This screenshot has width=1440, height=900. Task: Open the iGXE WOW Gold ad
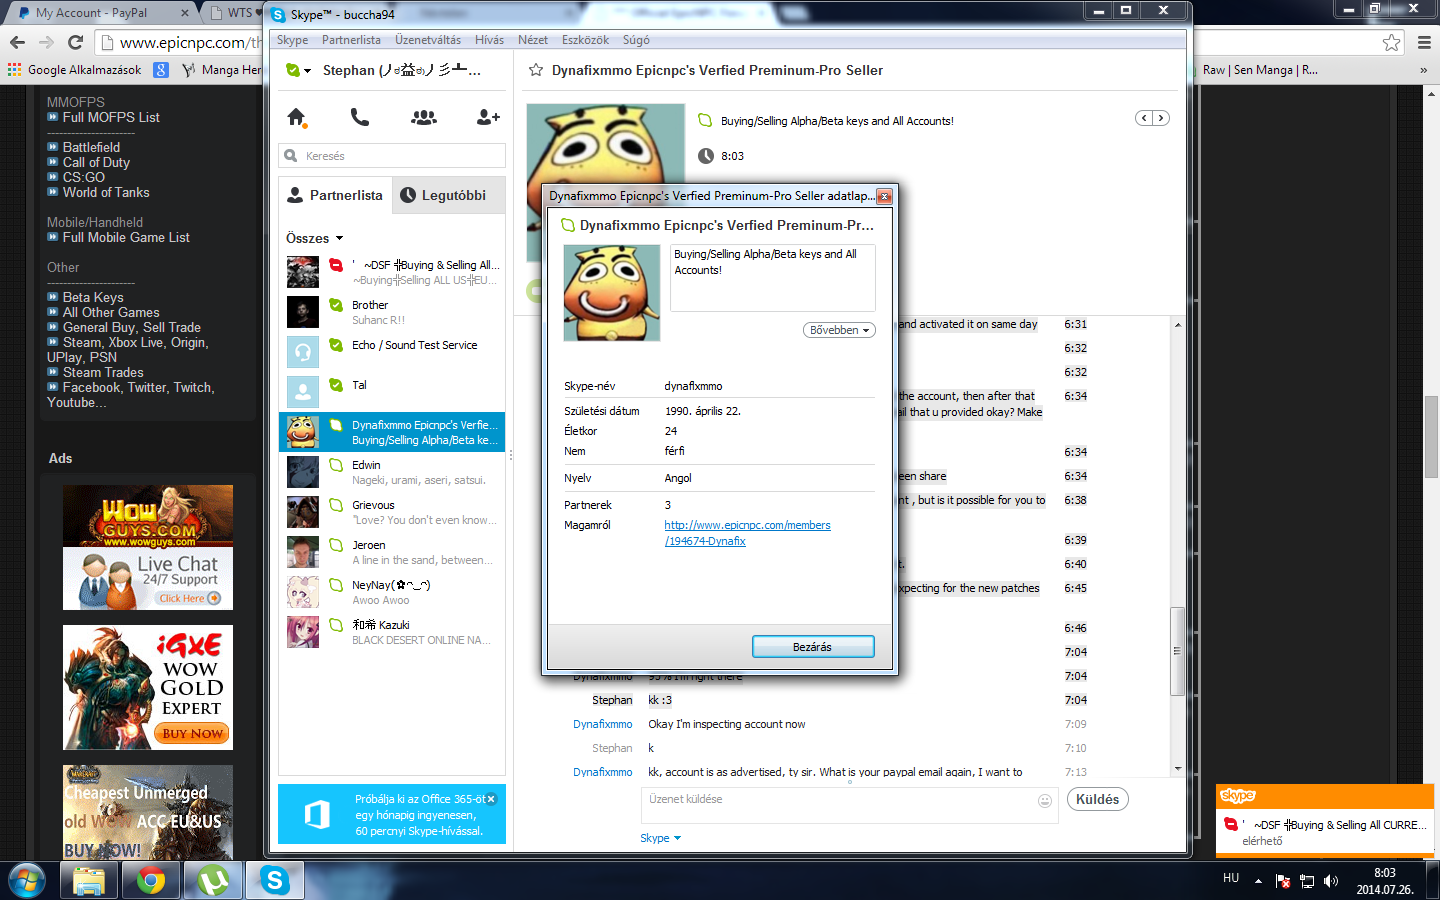[148, 687]
